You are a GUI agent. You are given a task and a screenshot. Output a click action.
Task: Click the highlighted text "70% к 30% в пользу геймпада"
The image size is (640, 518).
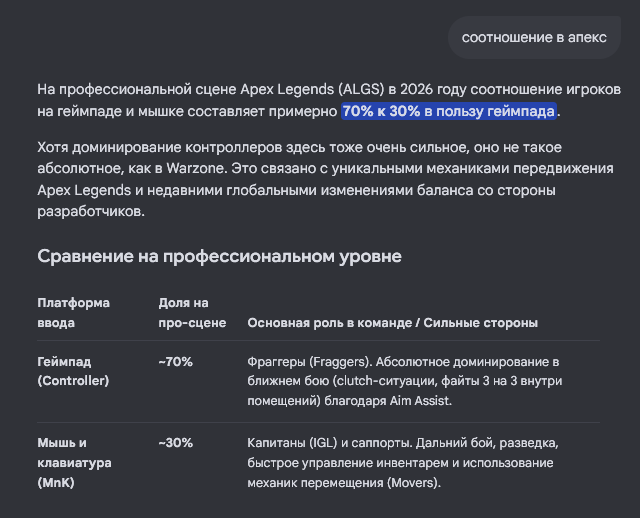[x=449, y=111]
